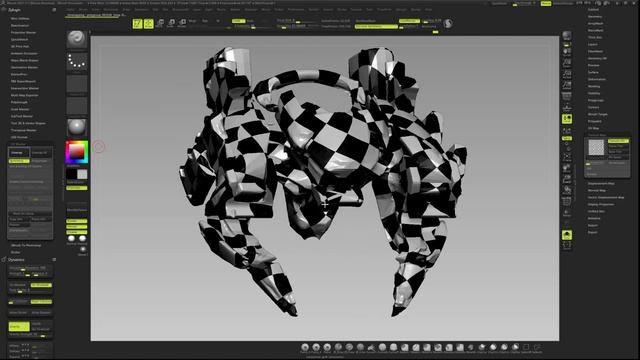Toggle Edit mode button in top toolbar
This screenshot has width=640, height=360.
(138, 23)
